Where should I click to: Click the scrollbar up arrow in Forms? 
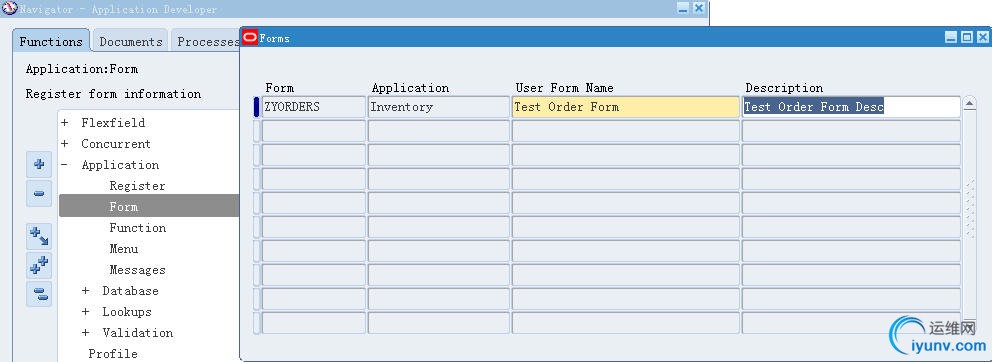coord(969,103)
